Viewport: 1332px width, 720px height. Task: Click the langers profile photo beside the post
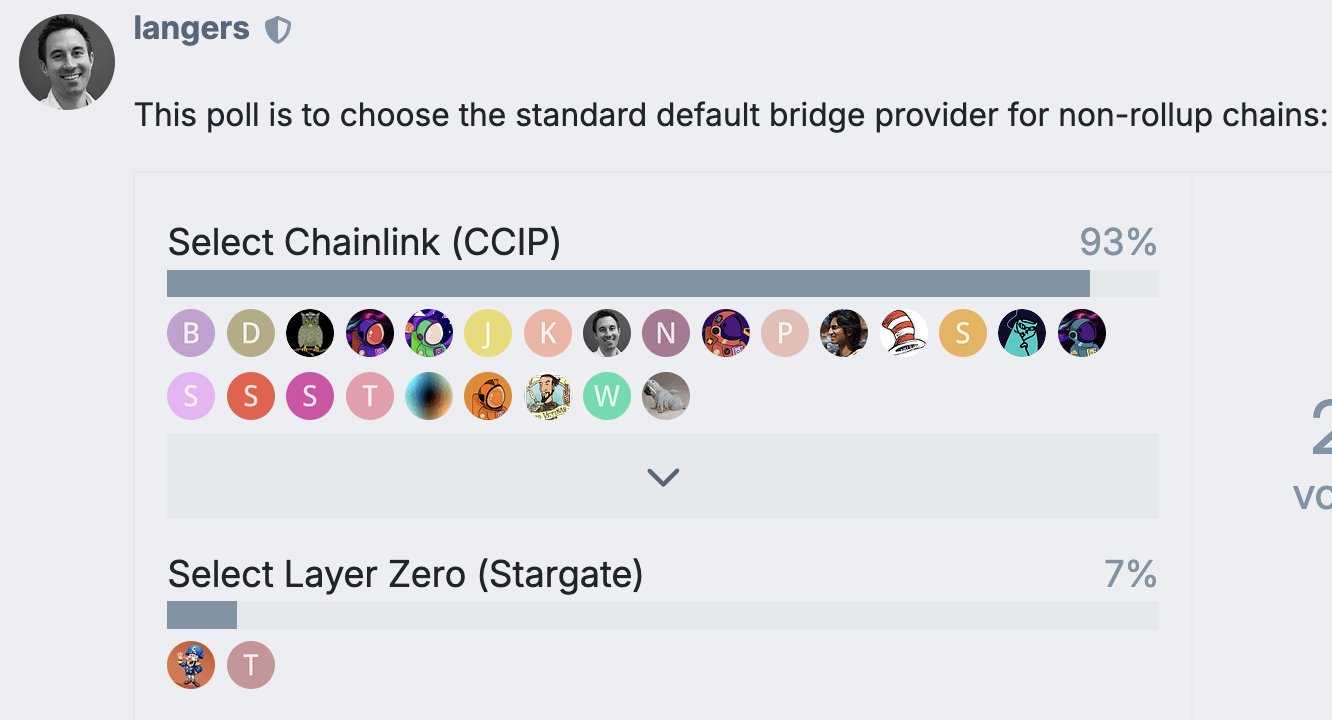[67, 62]
